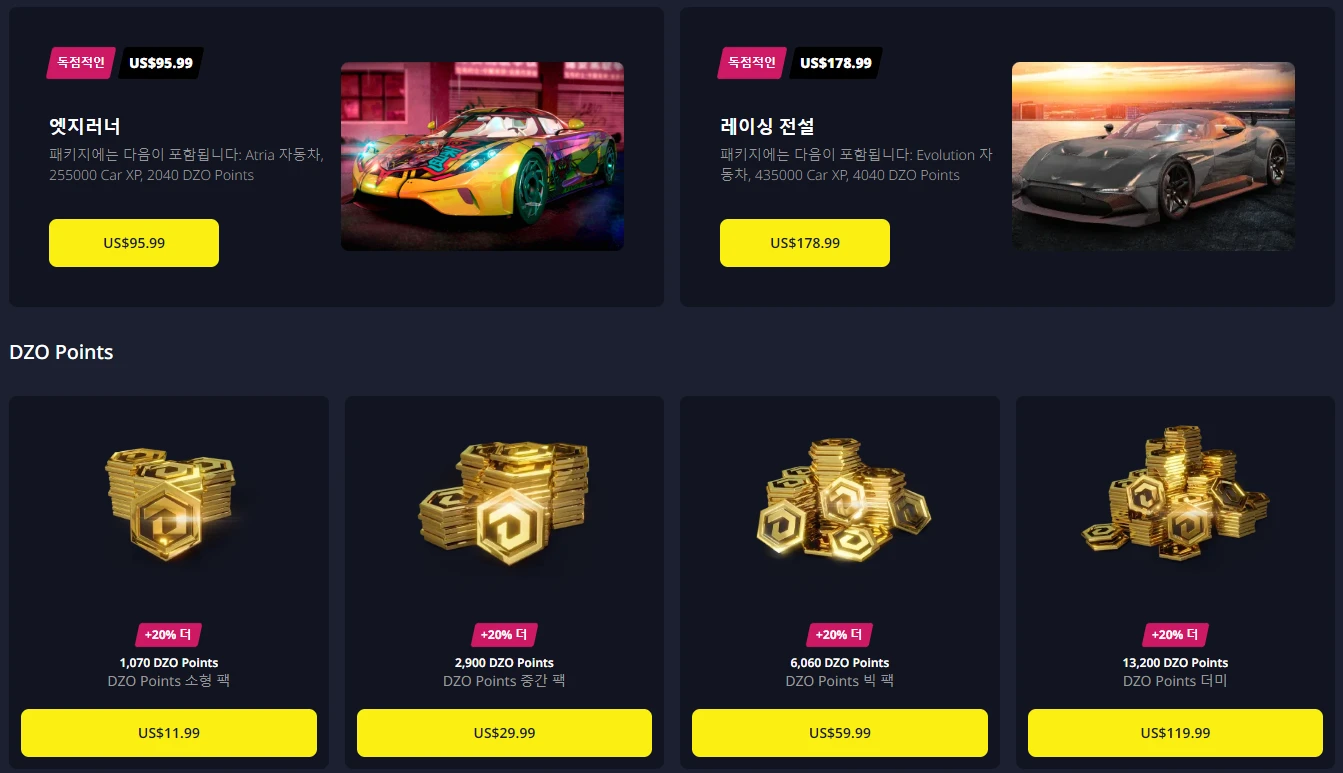This screenshot has width=1343, height=773.
Task: Purchase the big pack for US$59.99
Action: (840, 733)
